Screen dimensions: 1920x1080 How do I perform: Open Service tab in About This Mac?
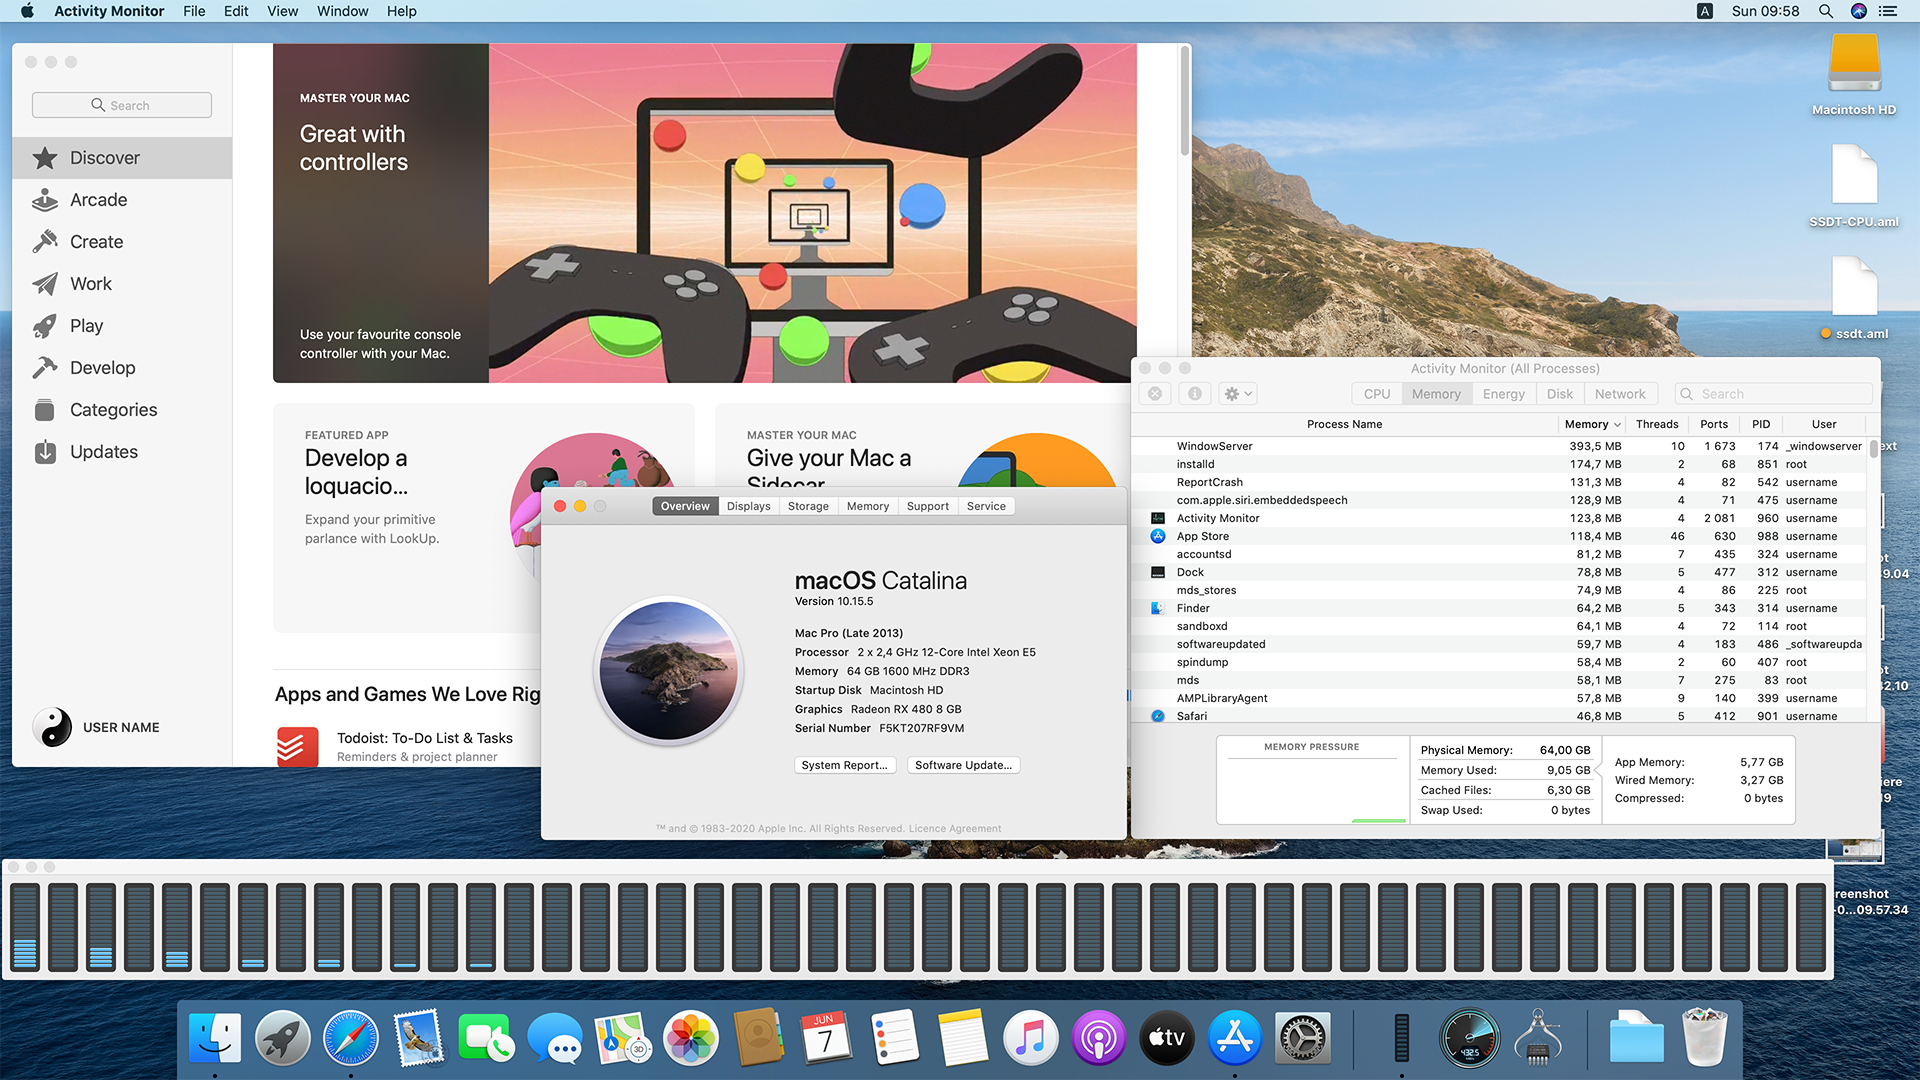[986, 506]
